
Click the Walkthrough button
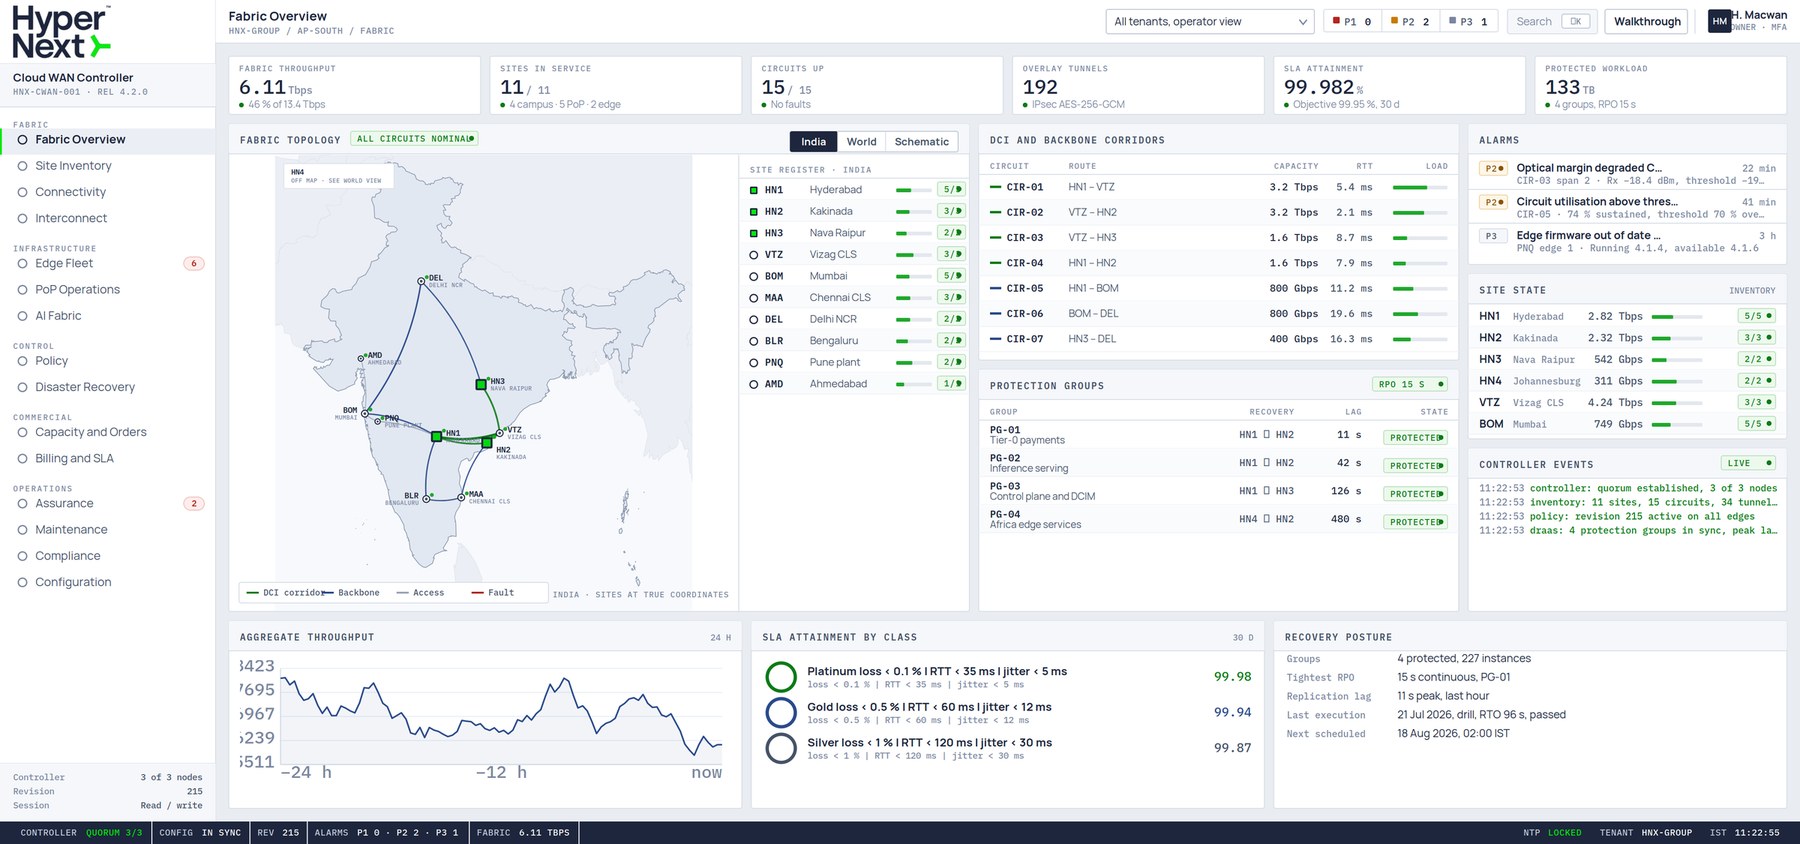pos(1647,21)
